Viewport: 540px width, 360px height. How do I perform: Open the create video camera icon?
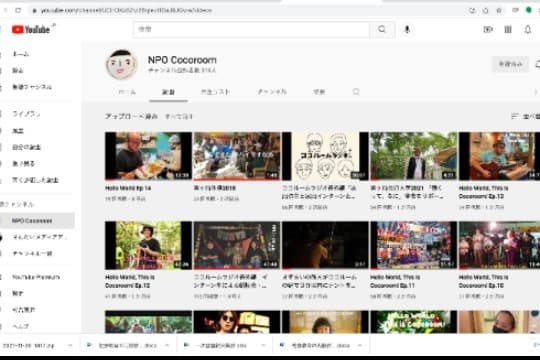pos(488,30)
